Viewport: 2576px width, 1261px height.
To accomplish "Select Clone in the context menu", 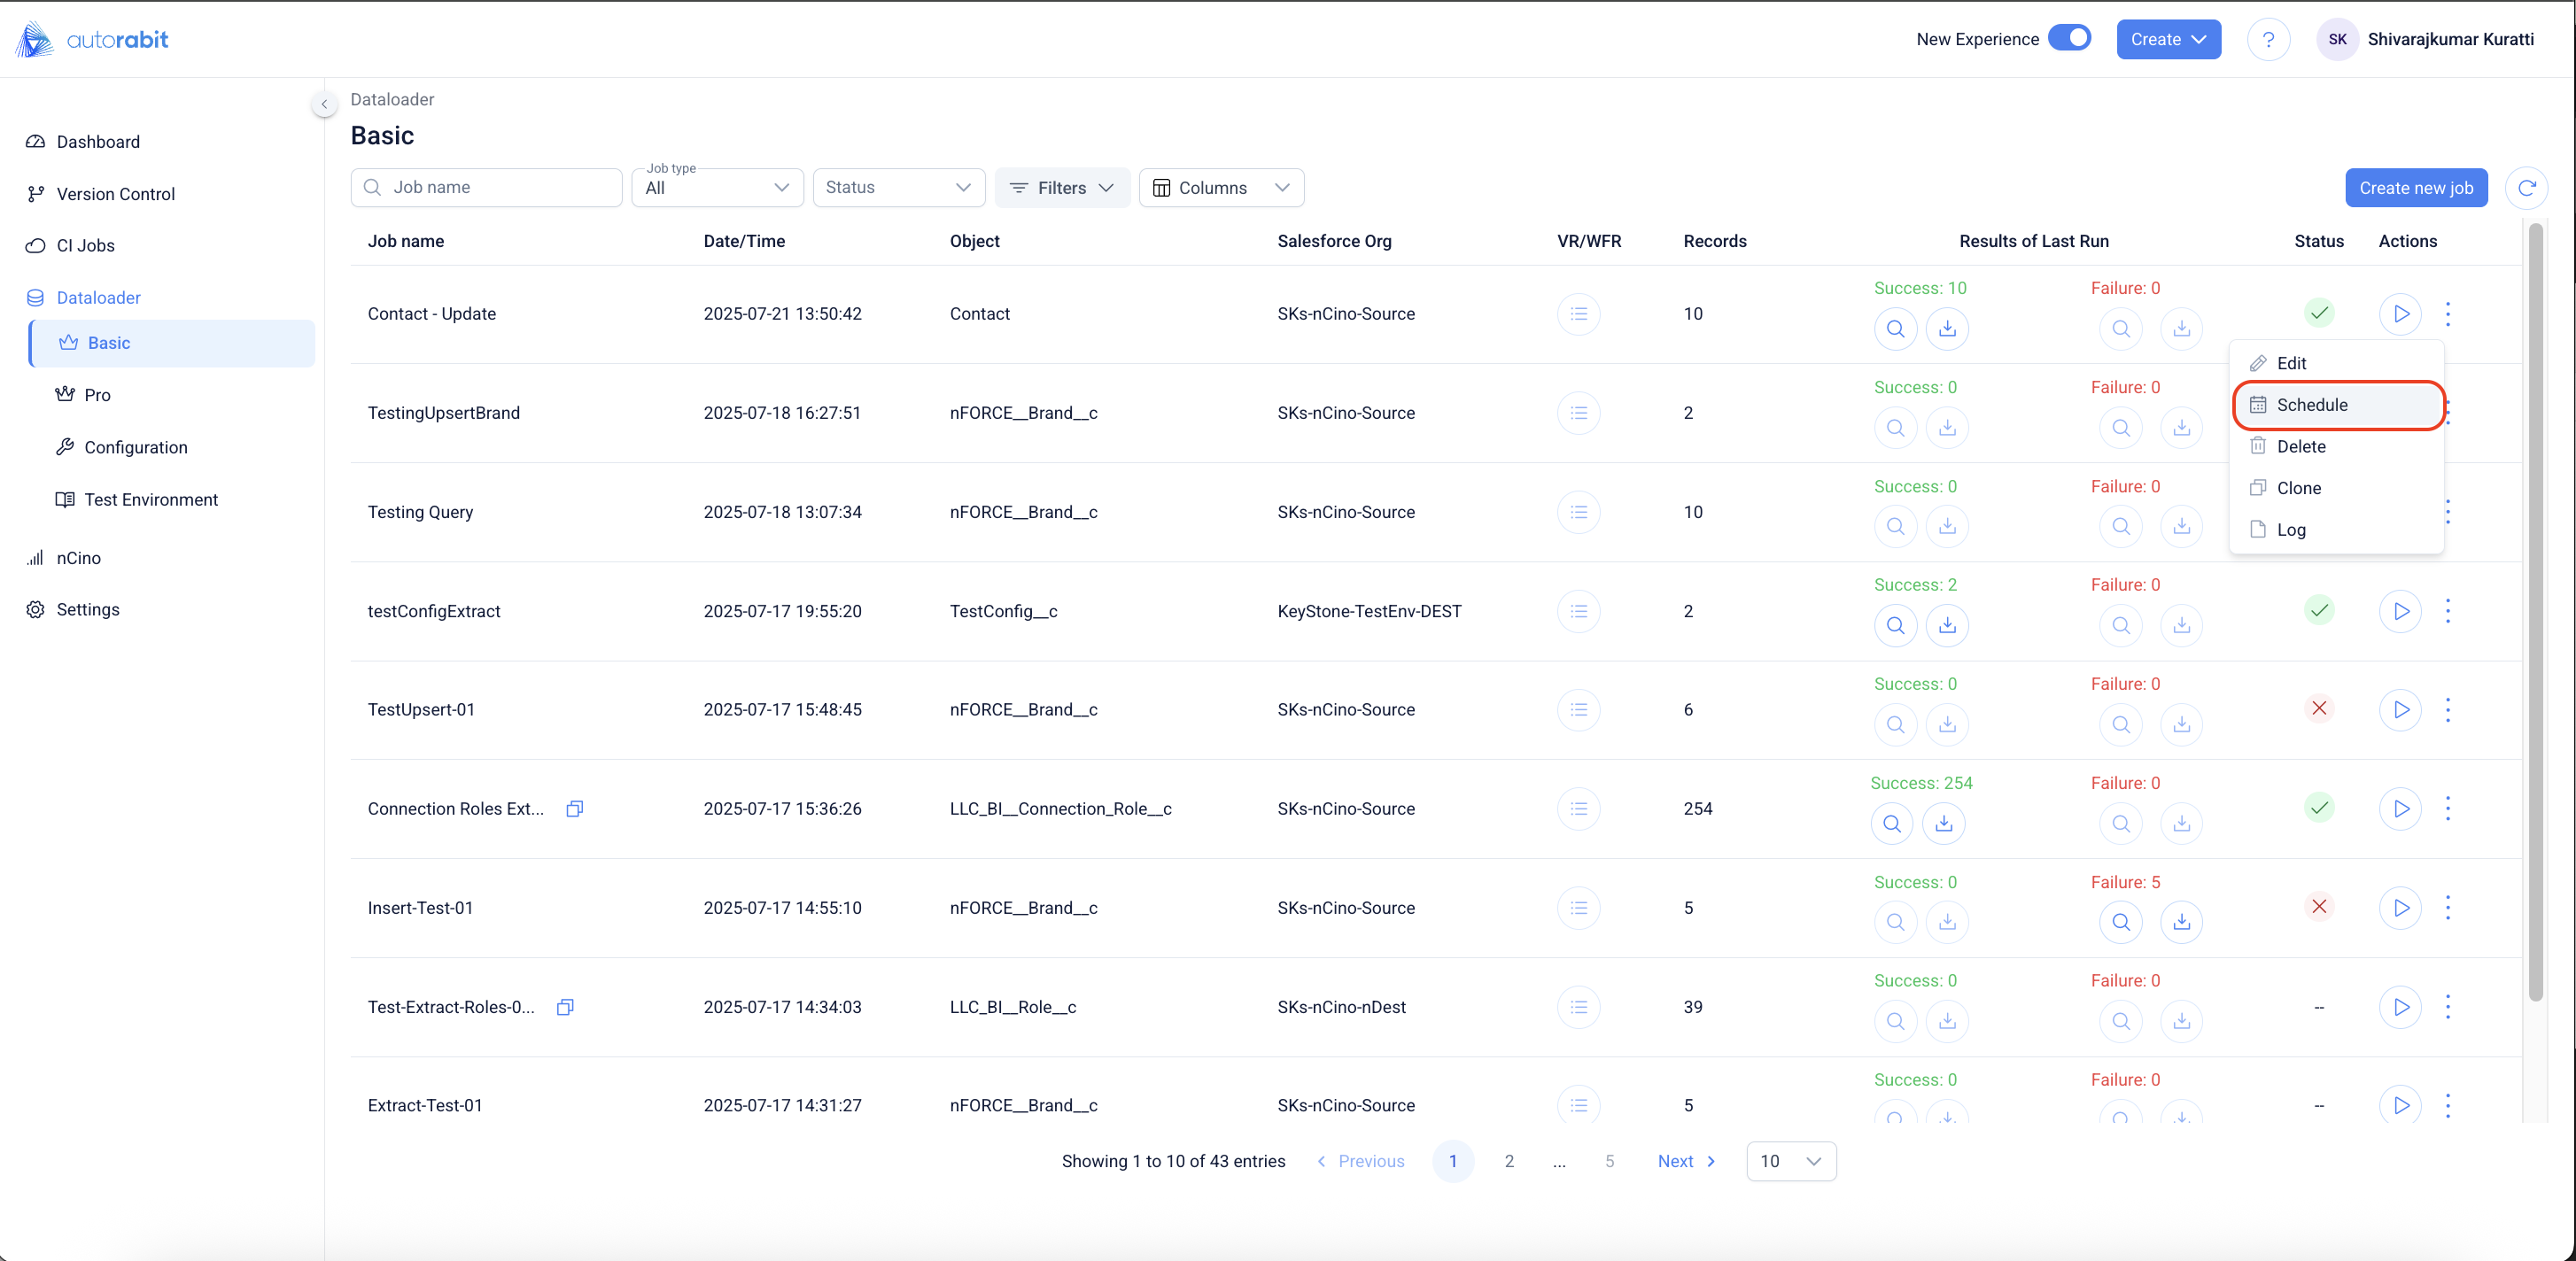I will (x=2298, y=488).
